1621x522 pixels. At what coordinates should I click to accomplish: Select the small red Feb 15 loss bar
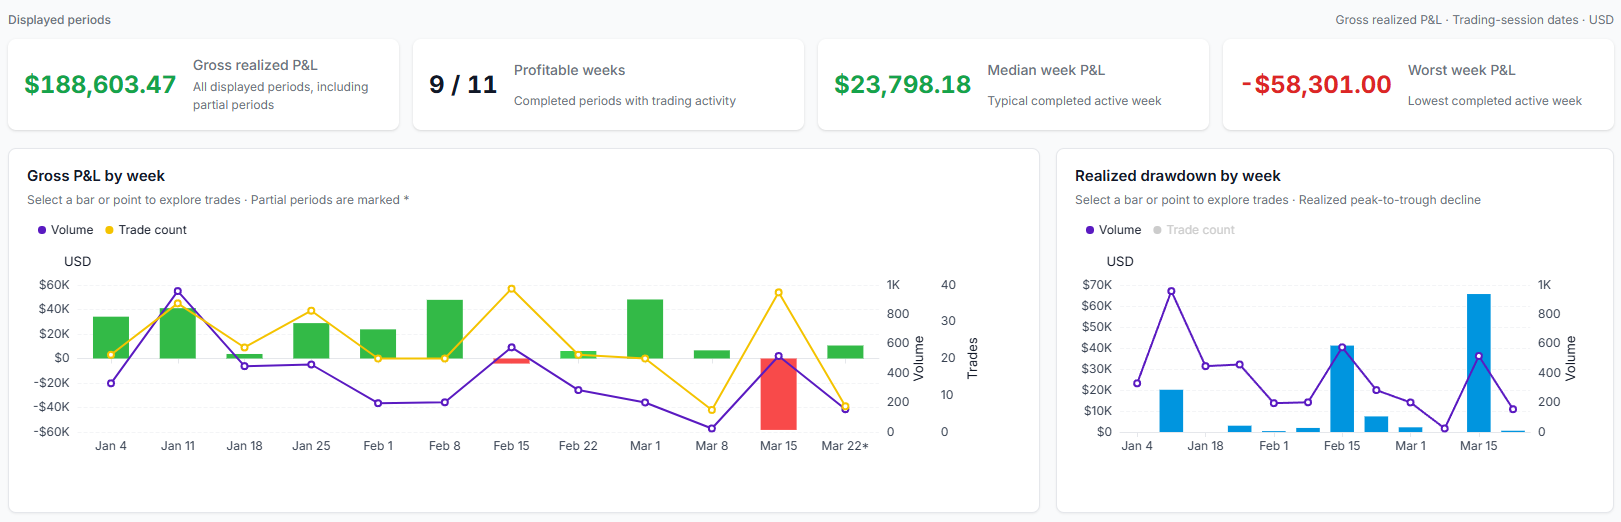(511, 361)
